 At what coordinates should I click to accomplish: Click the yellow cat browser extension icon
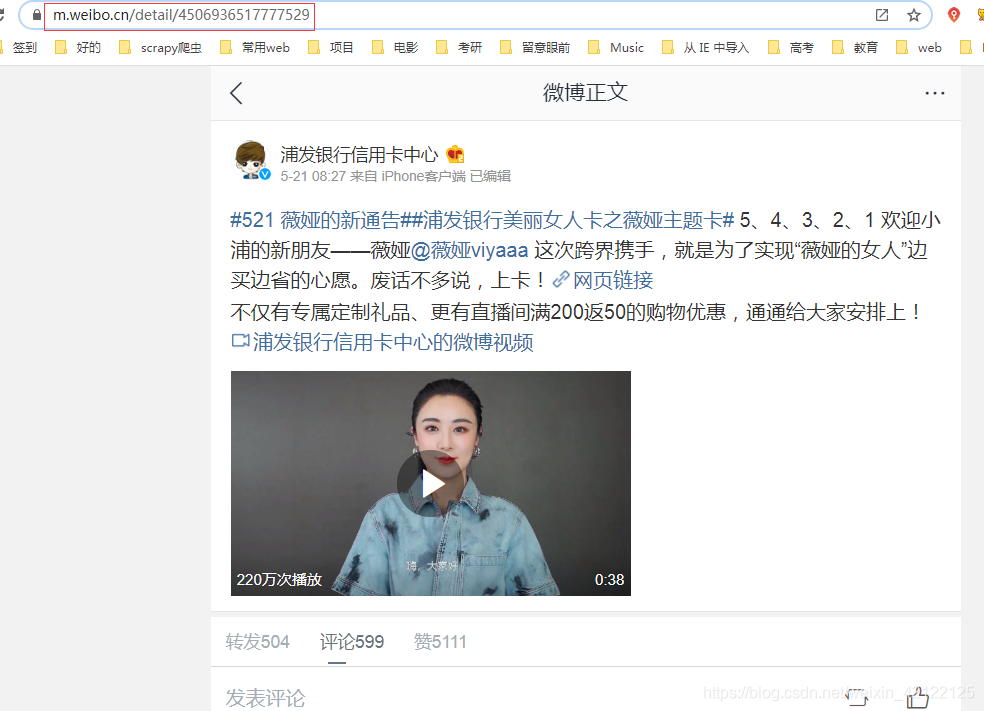coord(980,15)
